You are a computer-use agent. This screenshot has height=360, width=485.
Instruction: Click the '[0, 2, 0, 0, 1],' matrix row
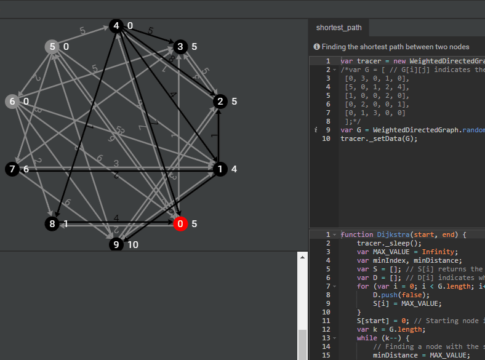coord(377,104)
